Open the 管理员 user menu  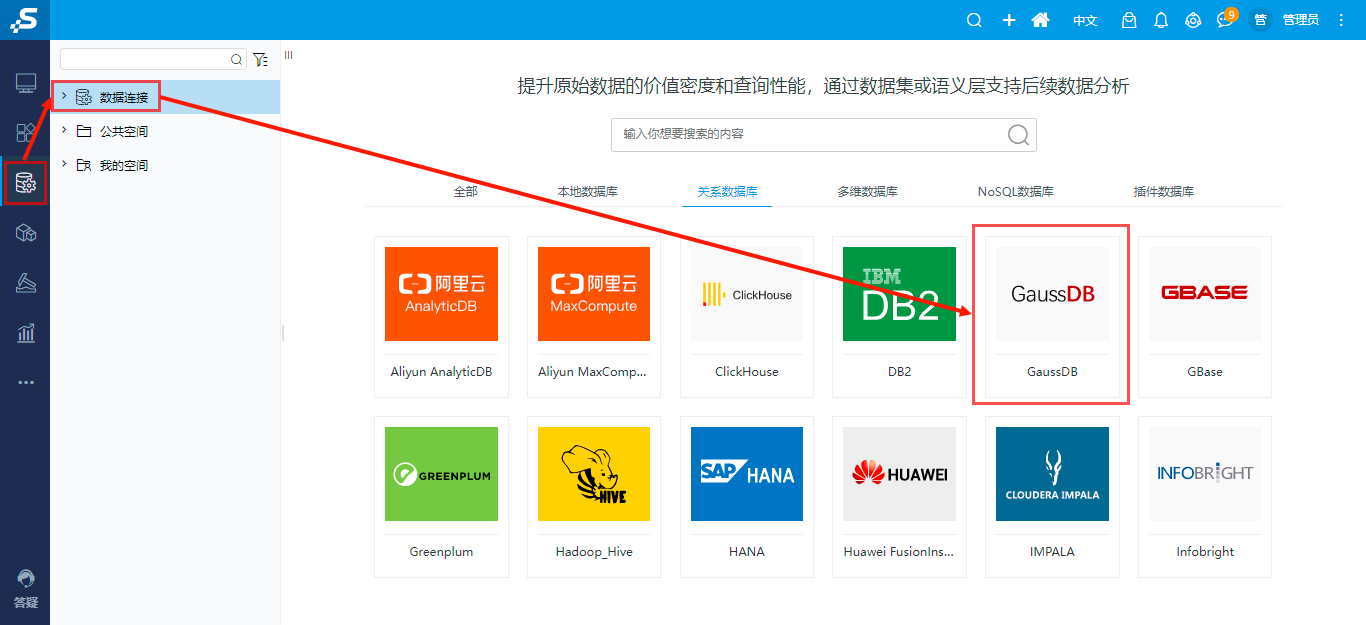(1300, 20)
